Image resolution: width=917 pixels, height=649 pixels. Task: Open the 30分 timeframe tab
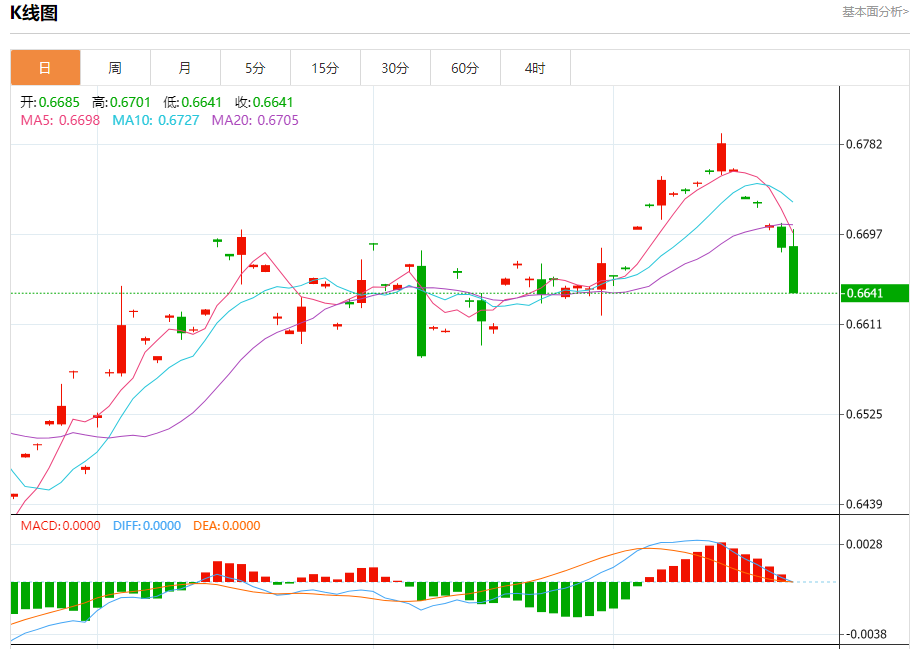pos(395,68)
